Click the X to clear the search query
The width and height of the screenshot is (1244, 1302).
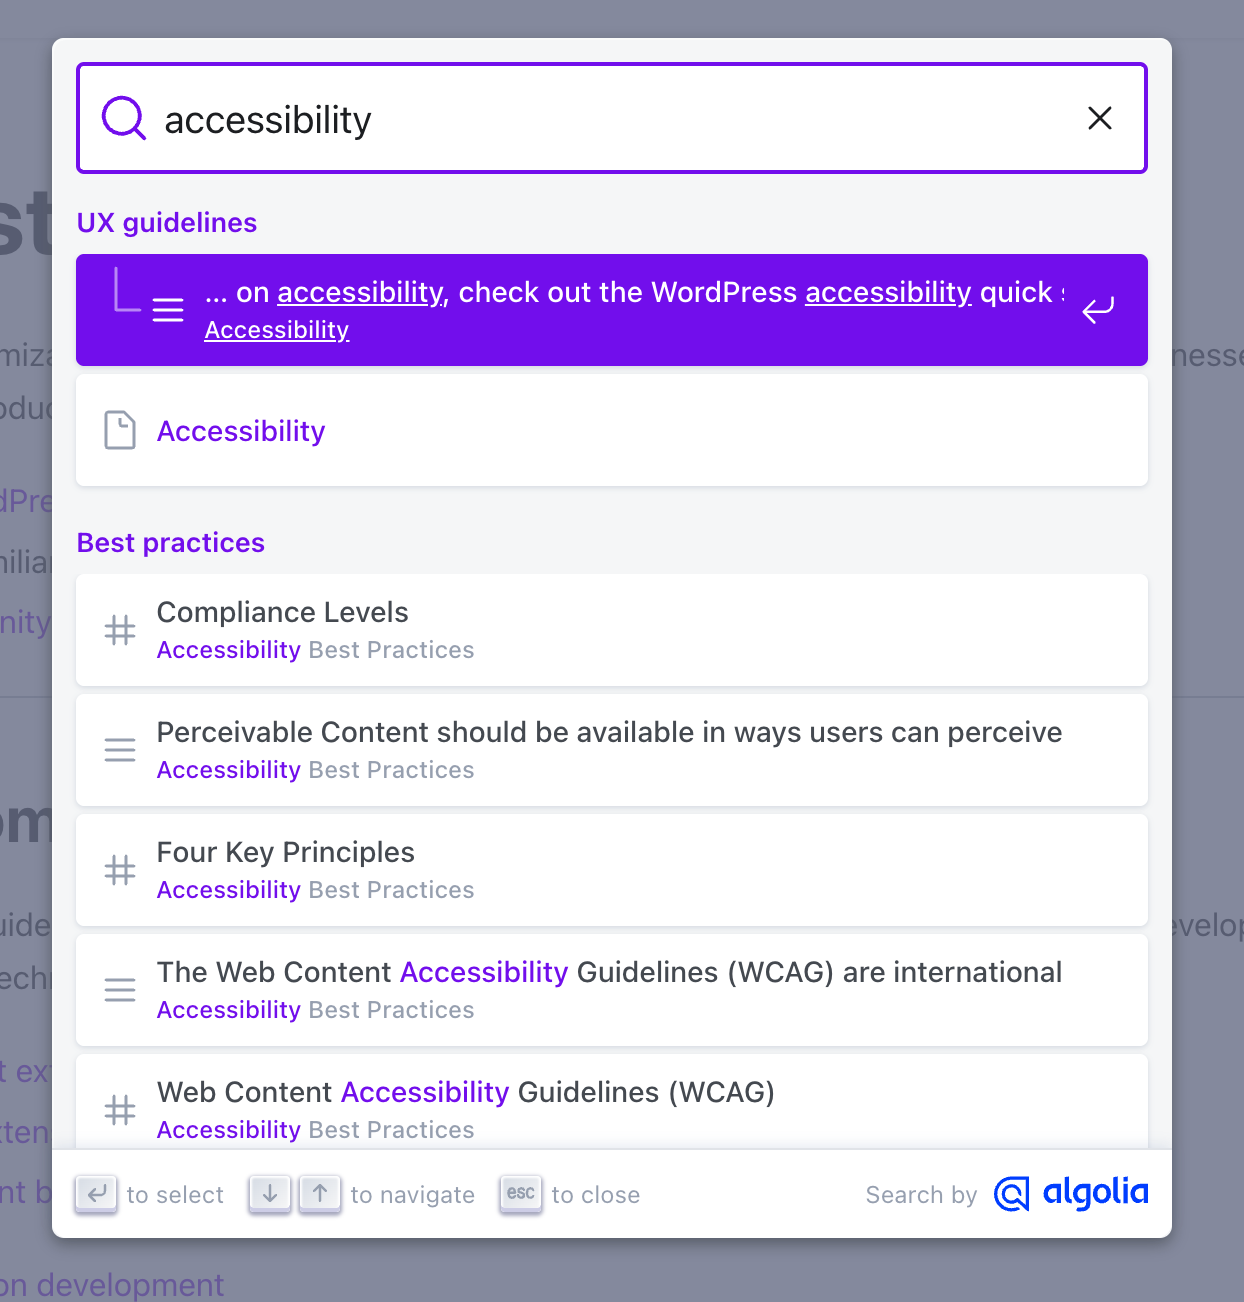pyautogui.click(x=1100, y=117)
